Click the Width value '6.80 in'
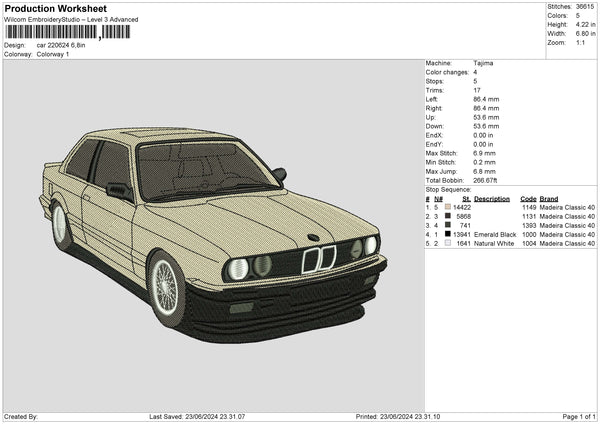This screenshot has height=424, width=600. pyautogui.click(x=585, y=34)
